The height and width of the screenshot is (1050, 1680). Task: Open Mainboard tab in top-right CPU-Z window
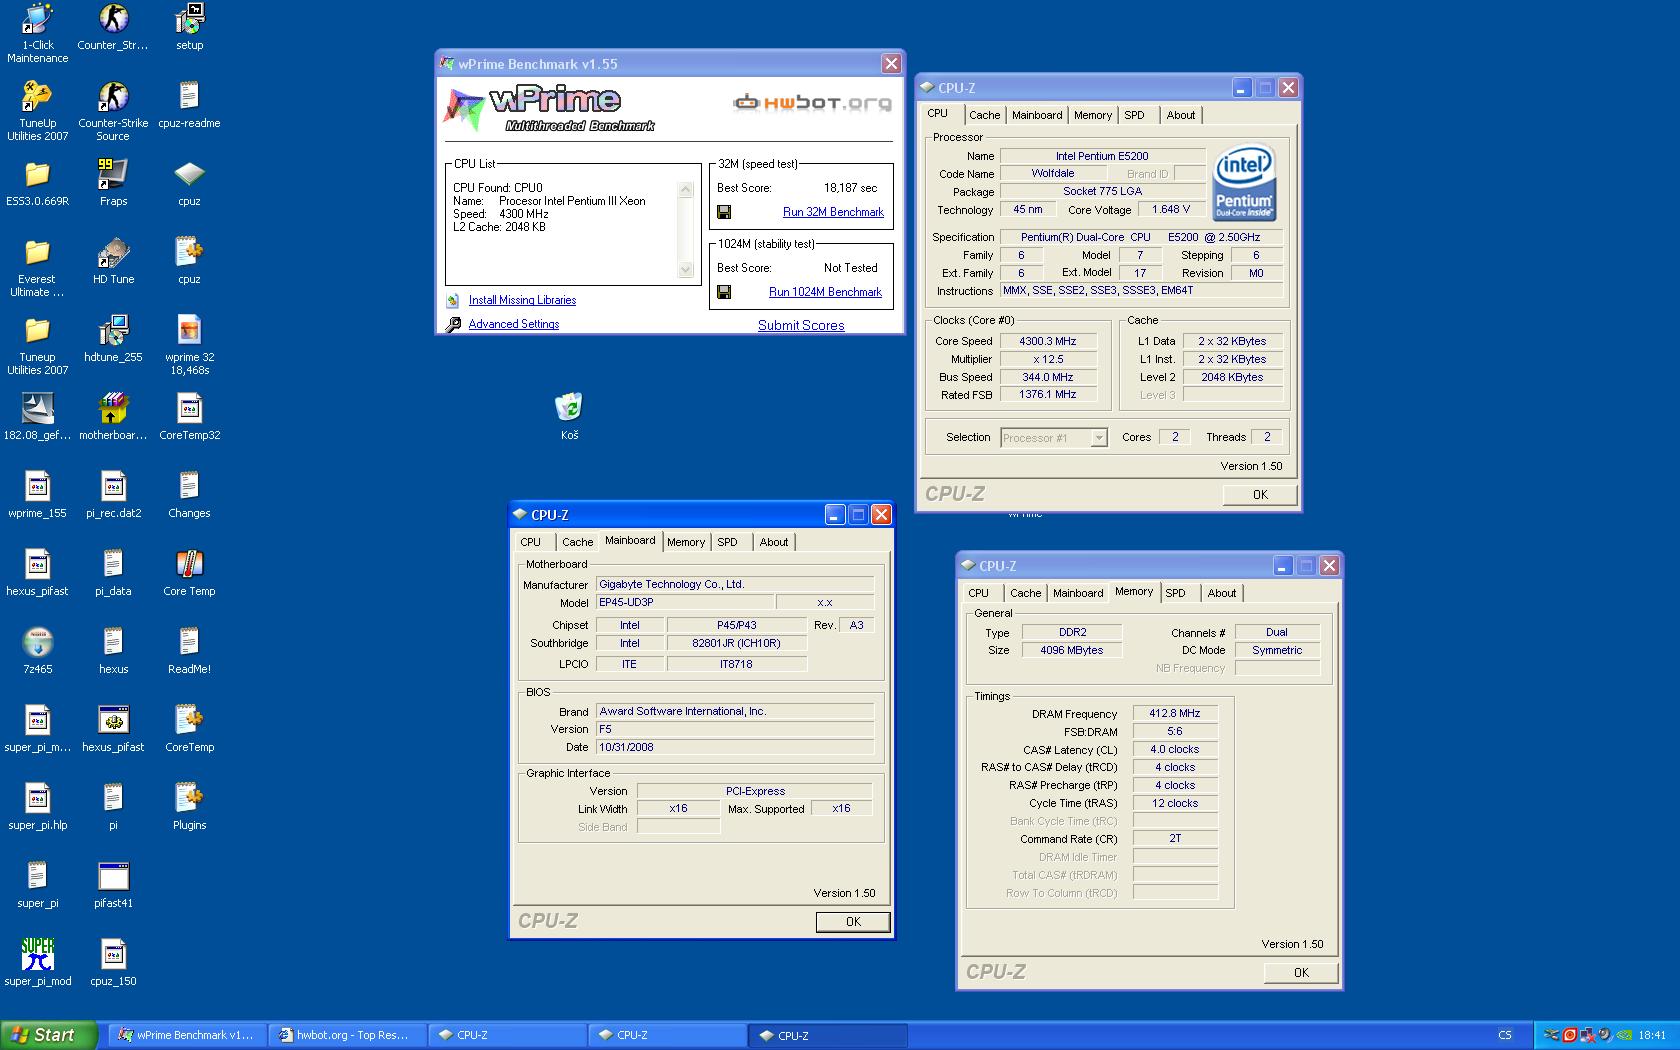1037,115
